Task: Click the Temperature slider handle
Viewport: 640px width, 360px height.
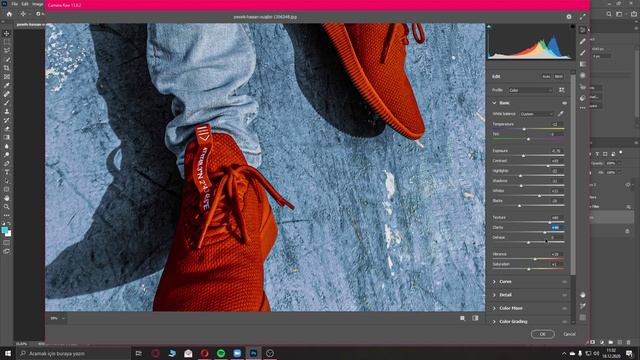Action: click(x=524, y=129)
